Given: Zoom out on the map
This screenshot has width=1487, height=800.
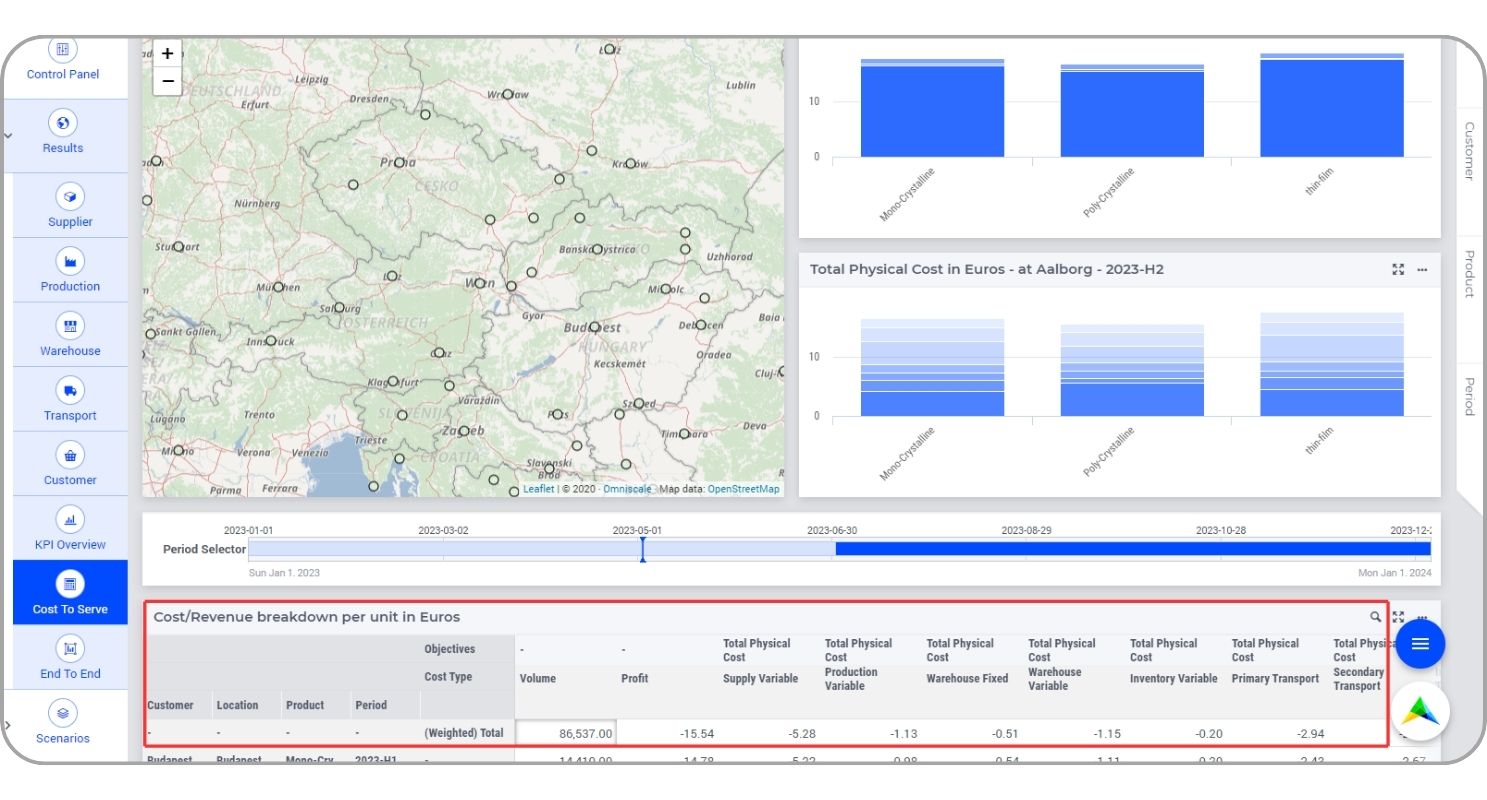Looking at the screenshot, I should click(x=167, y=81).
